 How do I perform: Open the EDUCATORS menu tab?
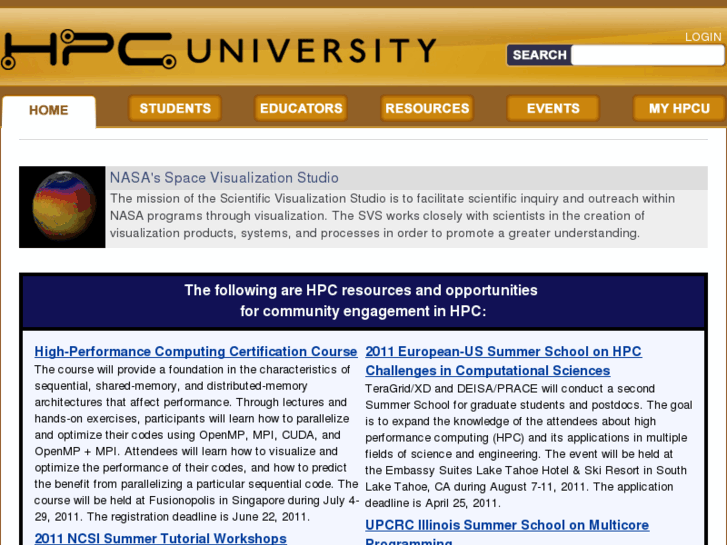coord(301,109)
